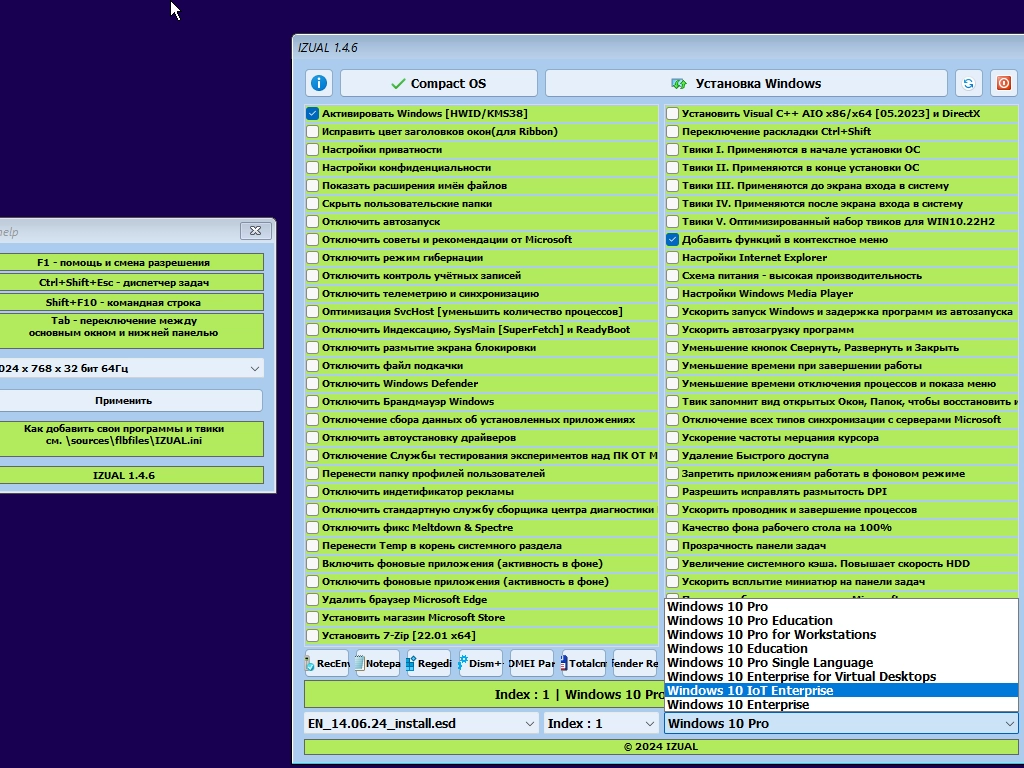Open the blue info icon button
This screenshot has height=768, width=1024.
pos(318,83)
